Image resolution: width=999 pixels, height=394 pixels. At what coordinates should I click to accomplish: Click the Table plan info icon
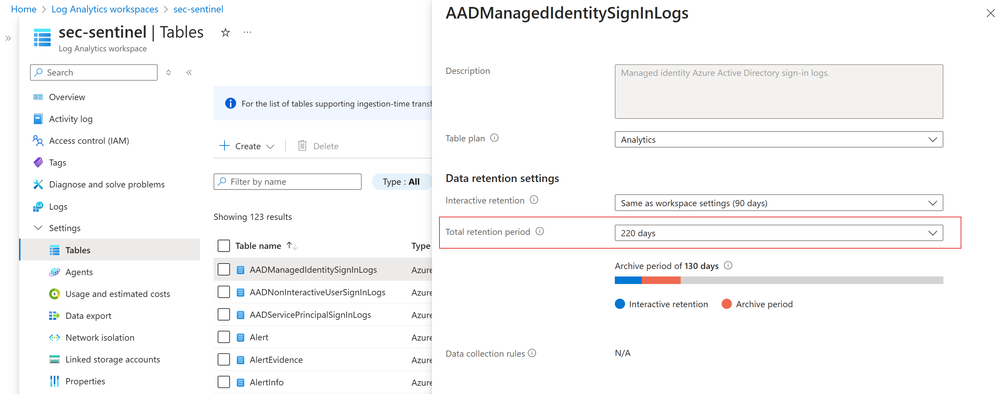[x=494, y=138]
